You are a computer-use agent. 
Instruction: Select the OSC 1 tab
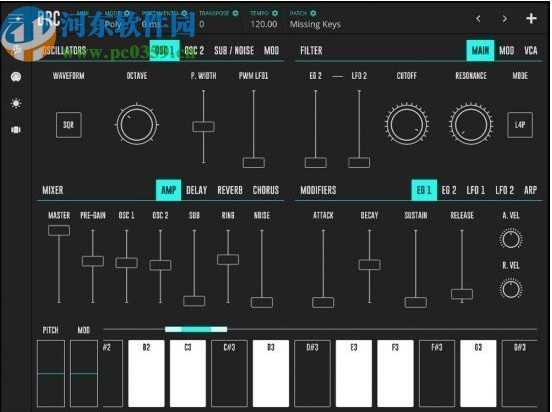pyautogui.click(x=164, y=50)
